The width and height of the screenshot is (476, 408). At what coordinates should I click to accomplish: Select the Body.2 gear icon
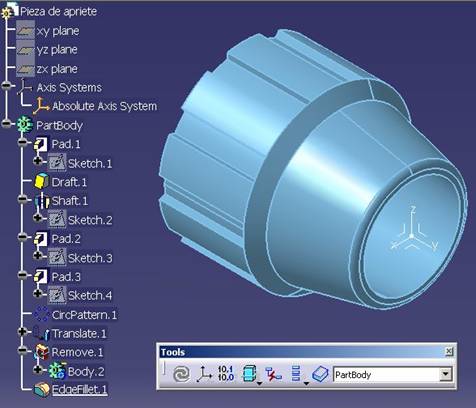[x=57, y=371]
